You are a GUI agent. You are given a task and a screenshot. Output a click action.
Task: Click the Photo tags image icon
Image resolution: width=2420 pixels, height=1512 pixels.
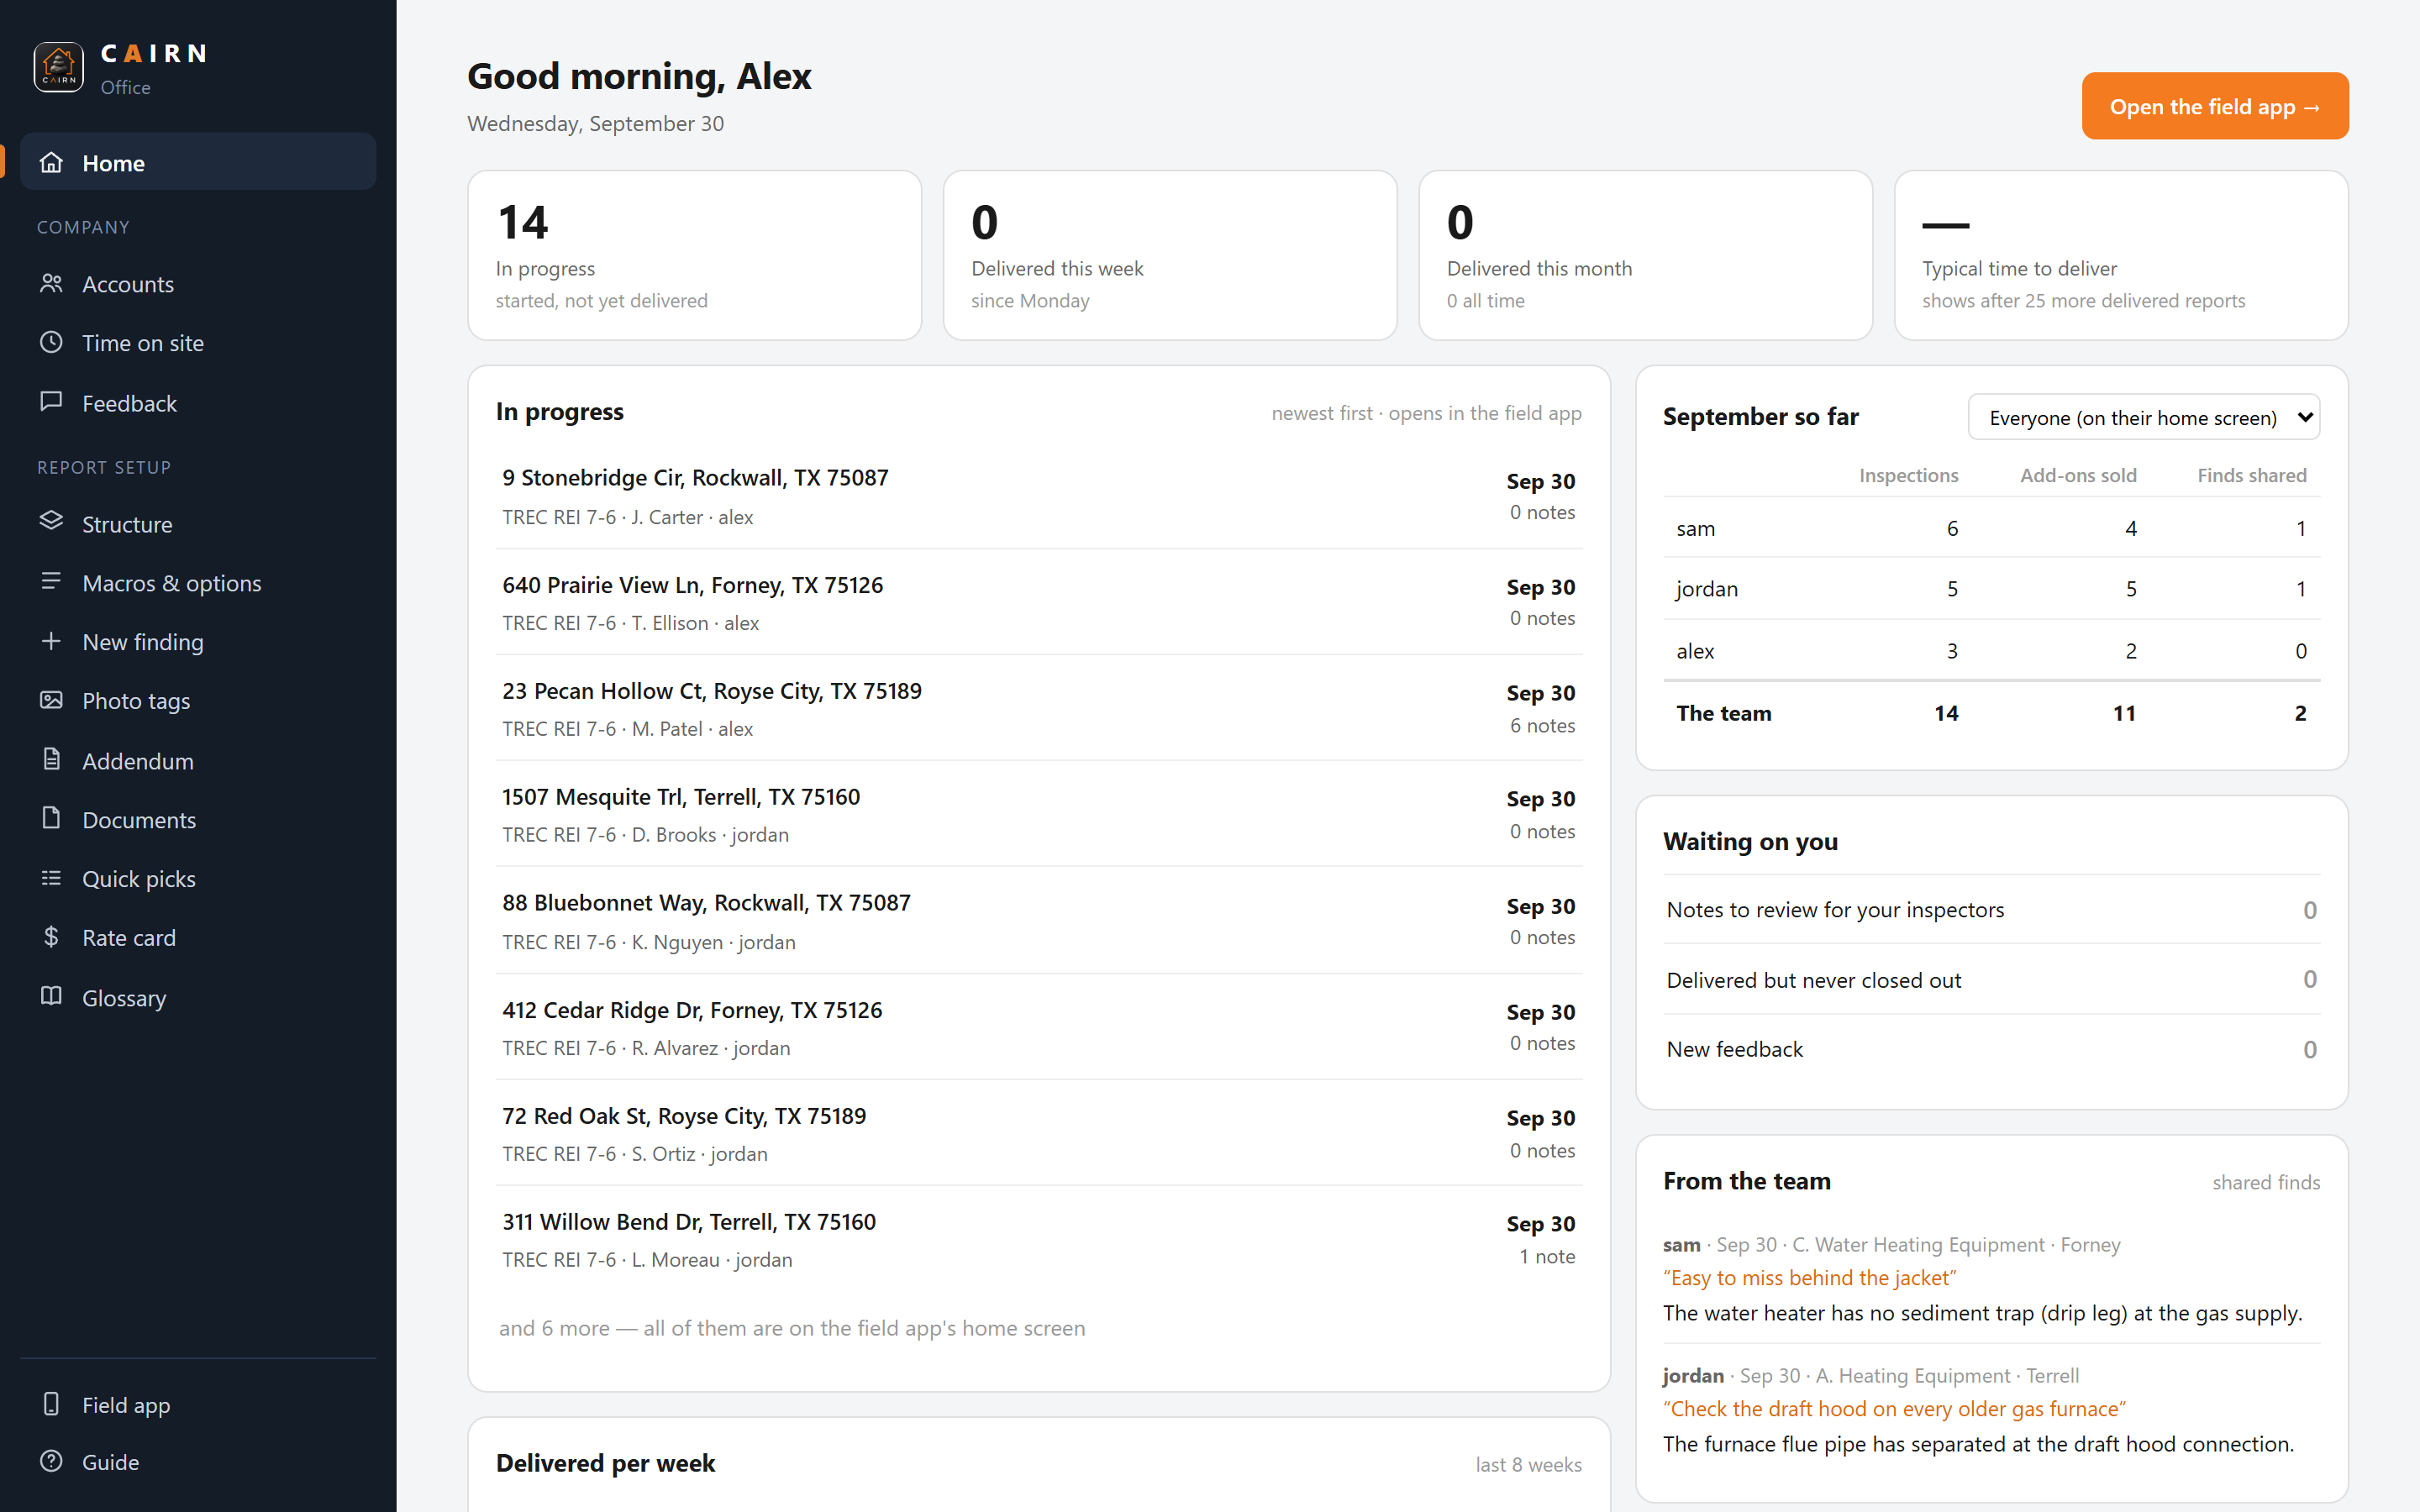click(51, 700)
